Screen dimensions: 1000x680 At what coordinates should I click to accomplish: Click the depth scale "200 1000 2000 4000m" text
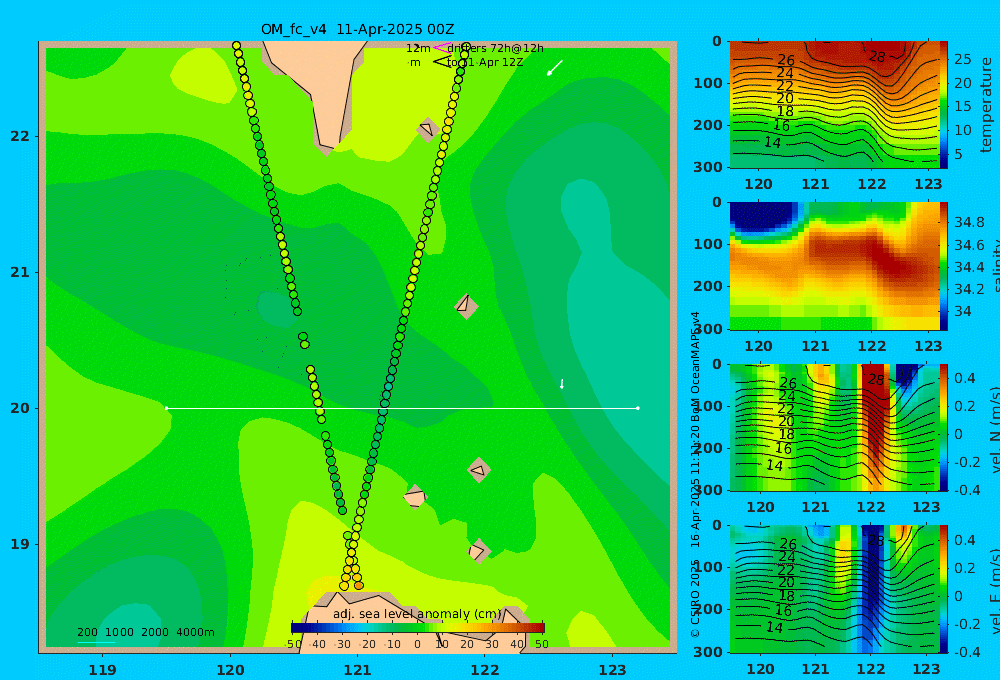[x=146, y=632]
